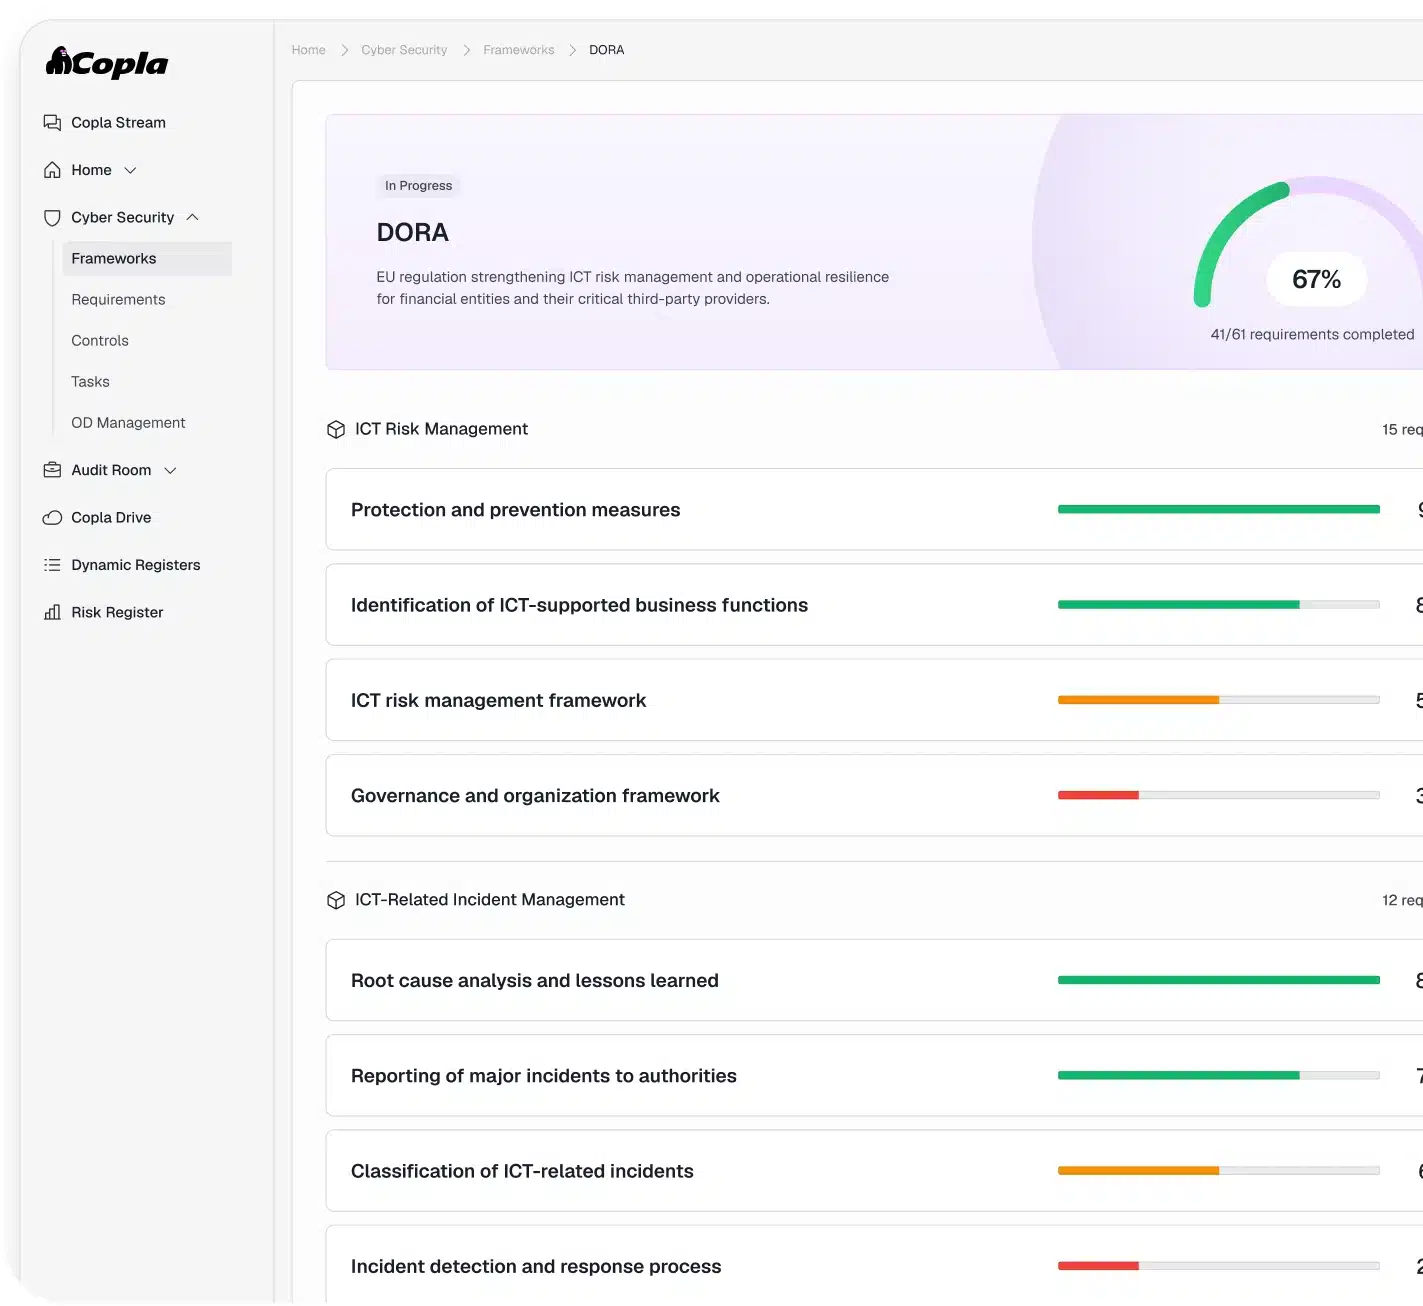Click the Cyber Security shield icon
1423x1306 pixels.
click(52, 217)
